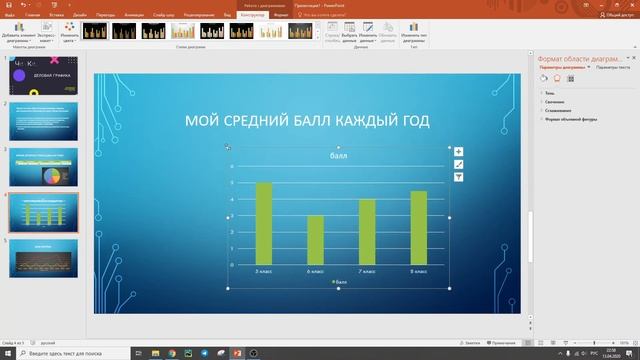
Task: Switch to the Главная ribbon tab
Action: (x=32, y=15)
